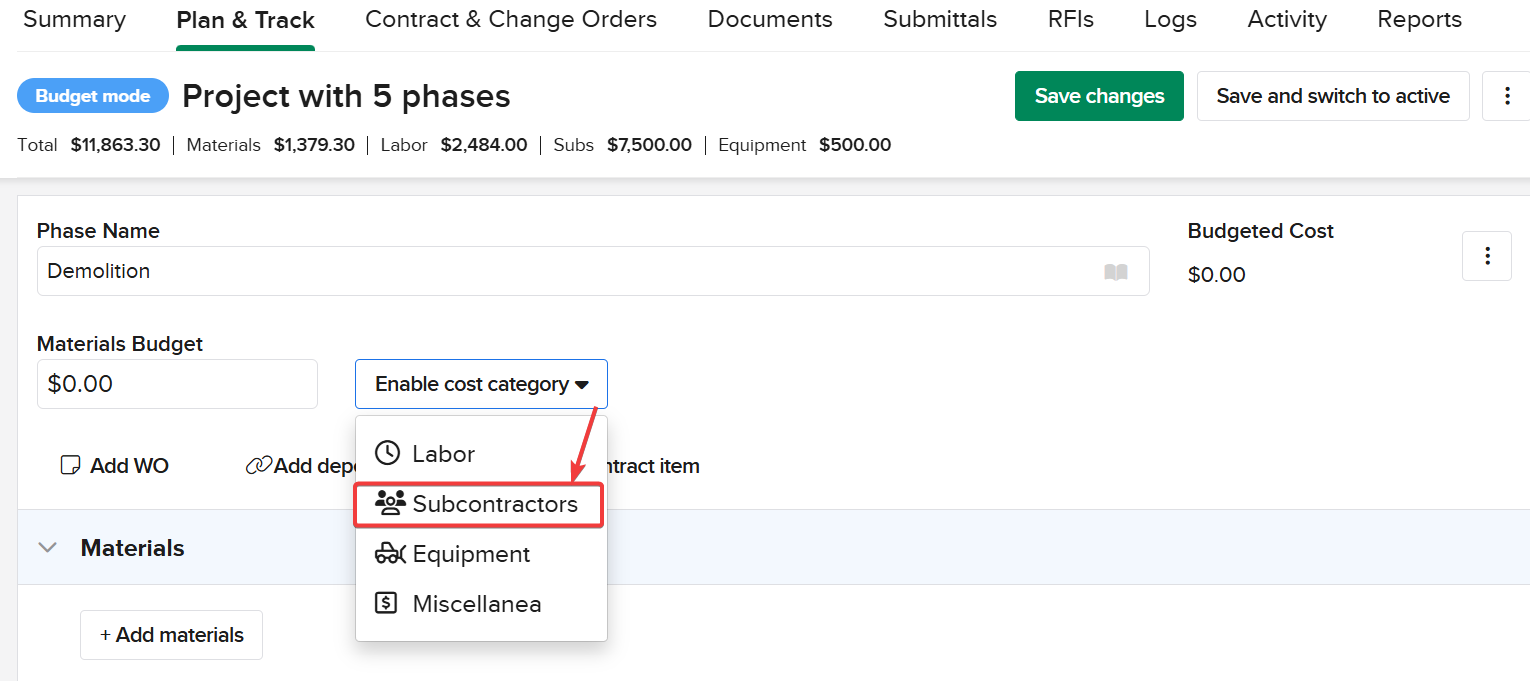This screenshot has width=1530, height=681.
Task: Open the Contract & Change Orders tab
Action: coord(511,20)
